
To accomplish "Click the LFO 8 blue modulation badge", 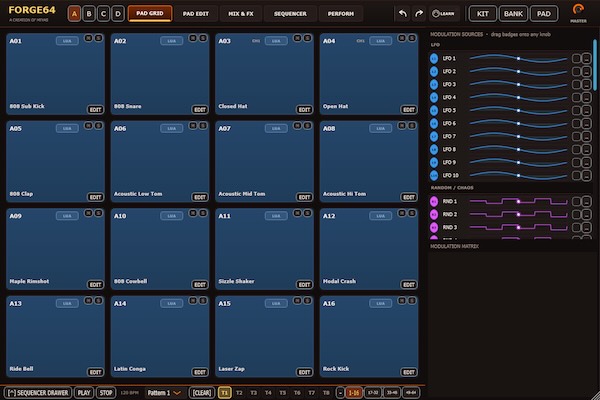I will (434, 150).
